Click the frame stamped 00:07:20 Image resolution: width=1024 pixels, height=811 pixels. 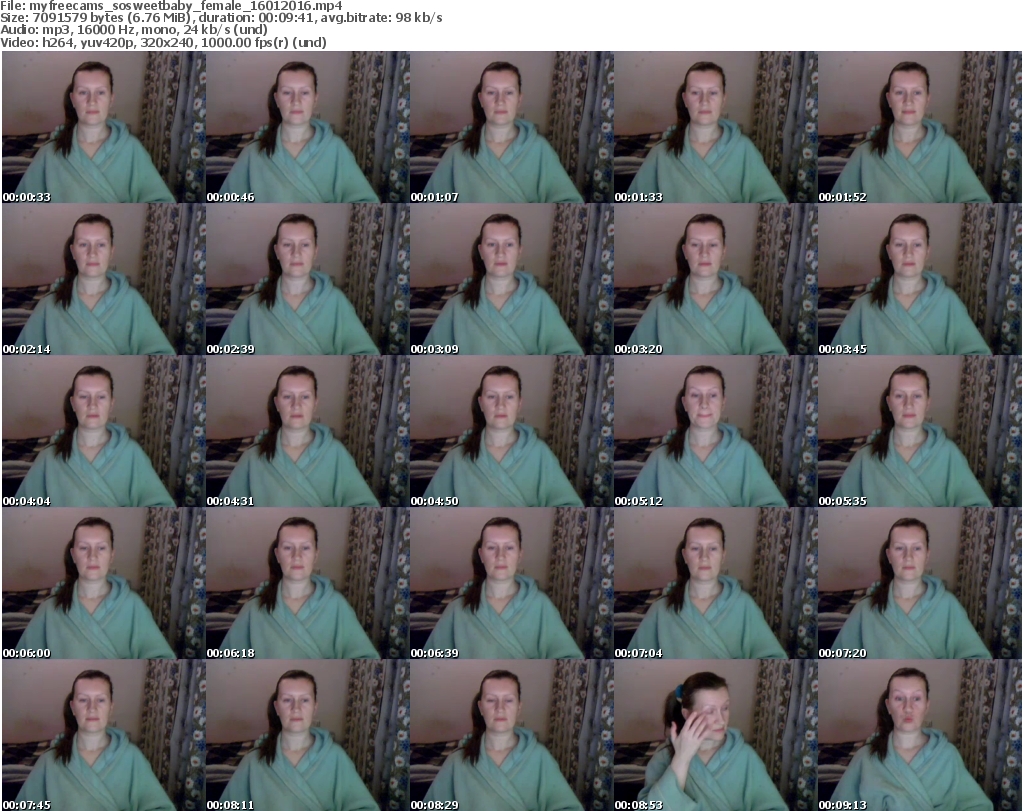(x=920, y=583)
